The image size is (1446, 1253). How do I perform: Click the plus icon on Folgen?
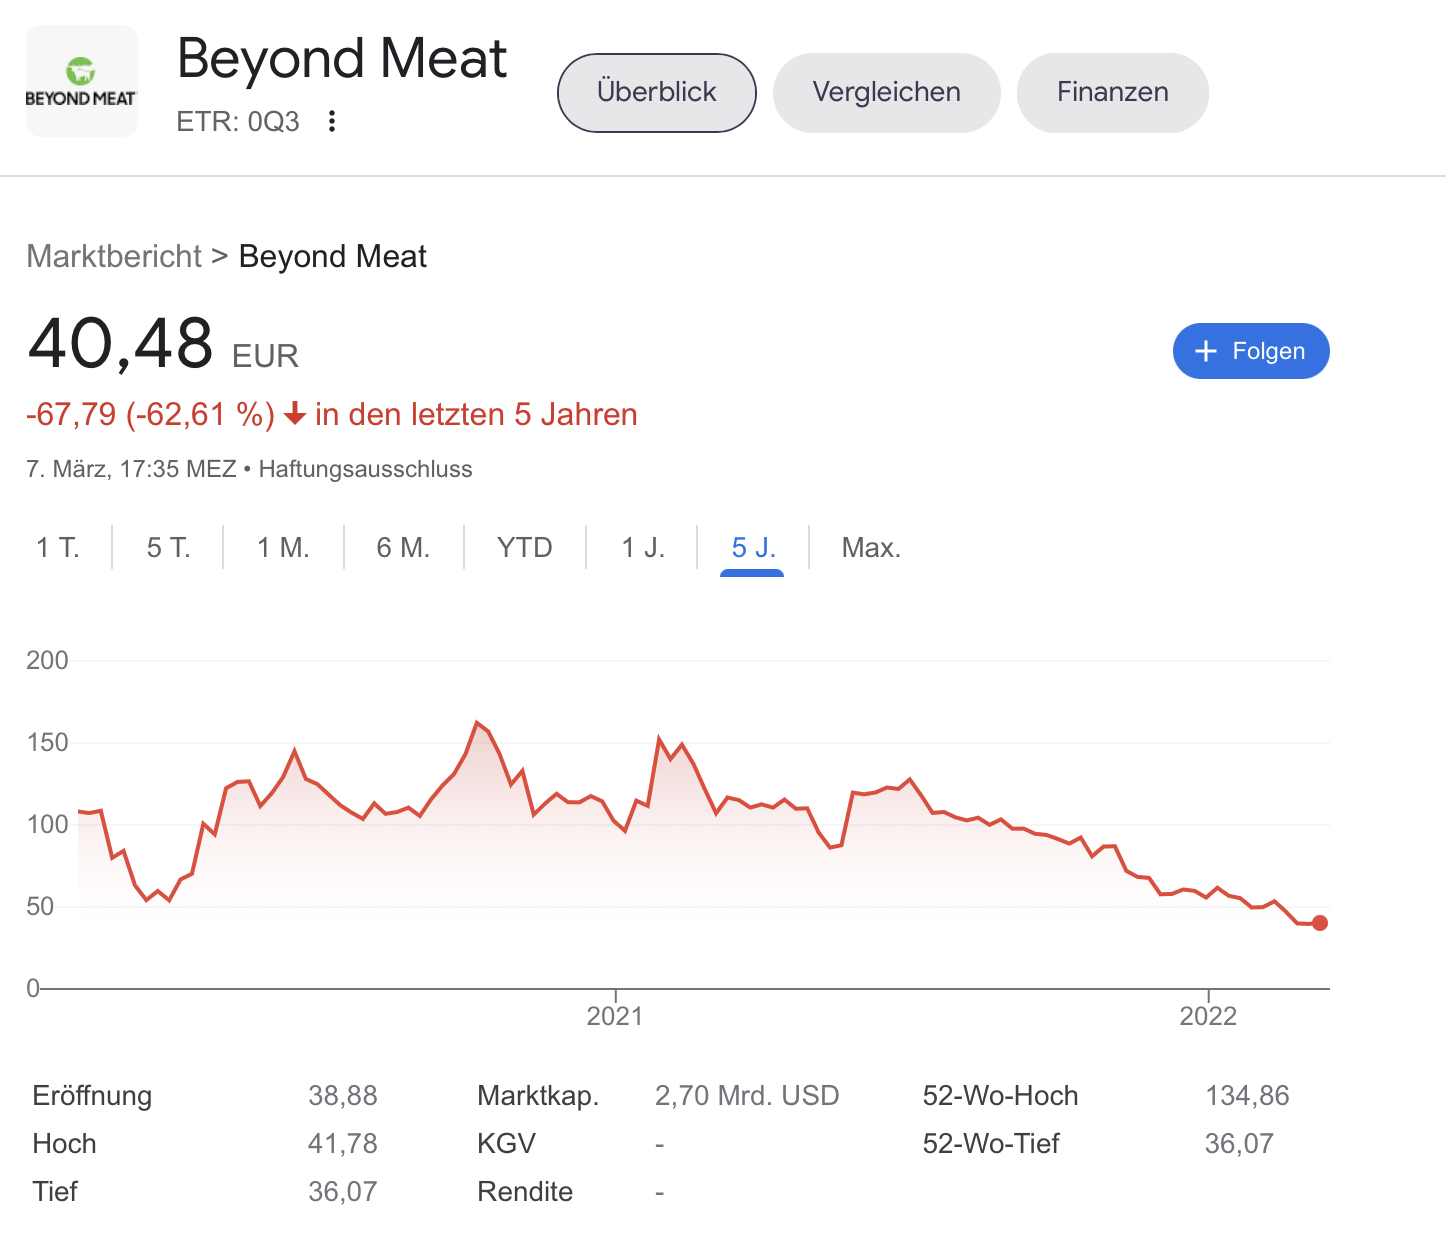1206,351
